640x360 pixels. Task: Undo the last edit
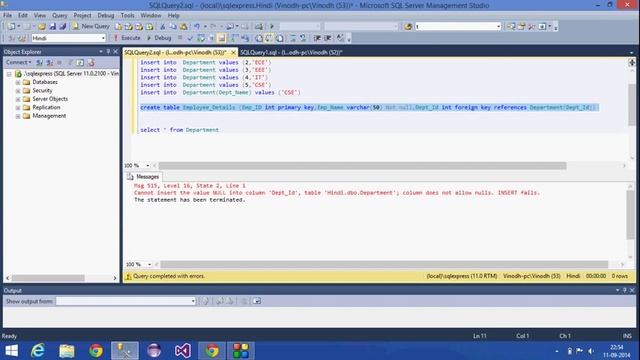[x=197, y=27]
